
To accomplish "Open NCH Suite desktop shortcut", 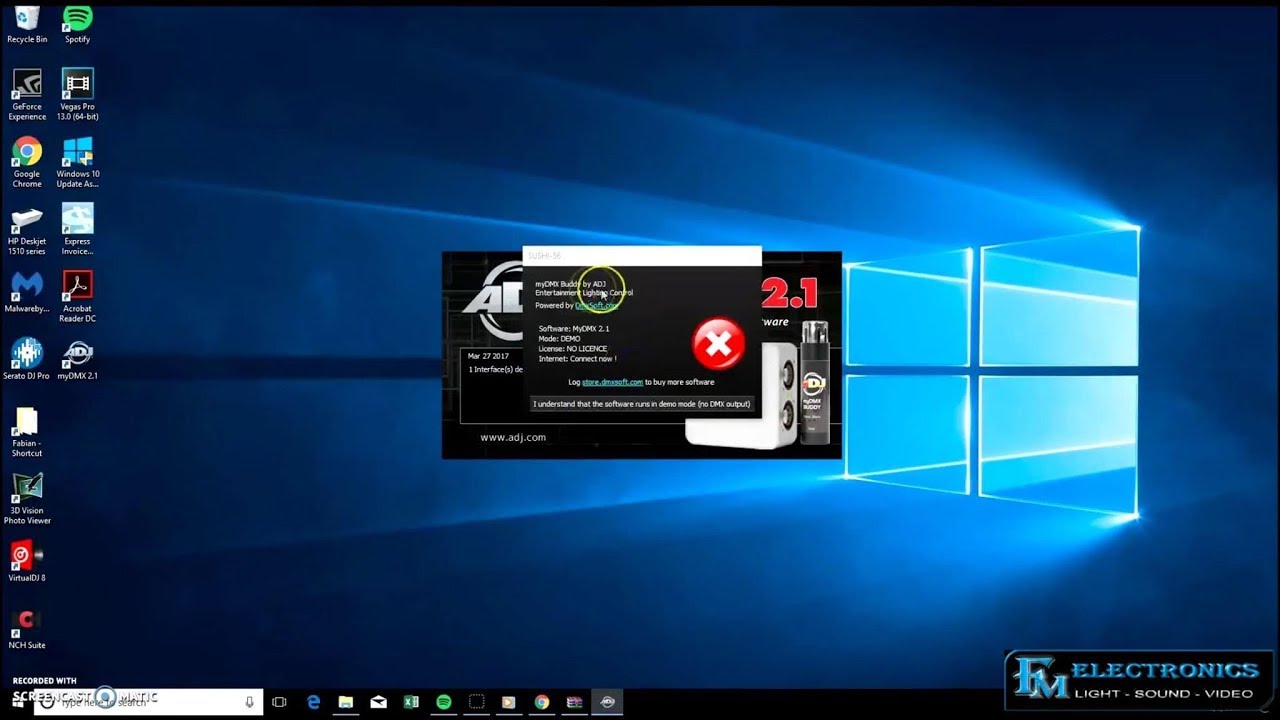I will [27, 628].
